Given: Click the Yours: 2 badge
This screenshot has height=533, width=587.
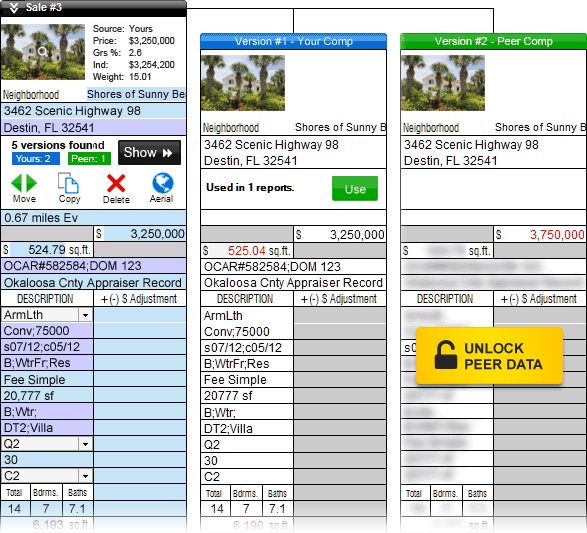Looking at the screenshot, I should (36, 159).
